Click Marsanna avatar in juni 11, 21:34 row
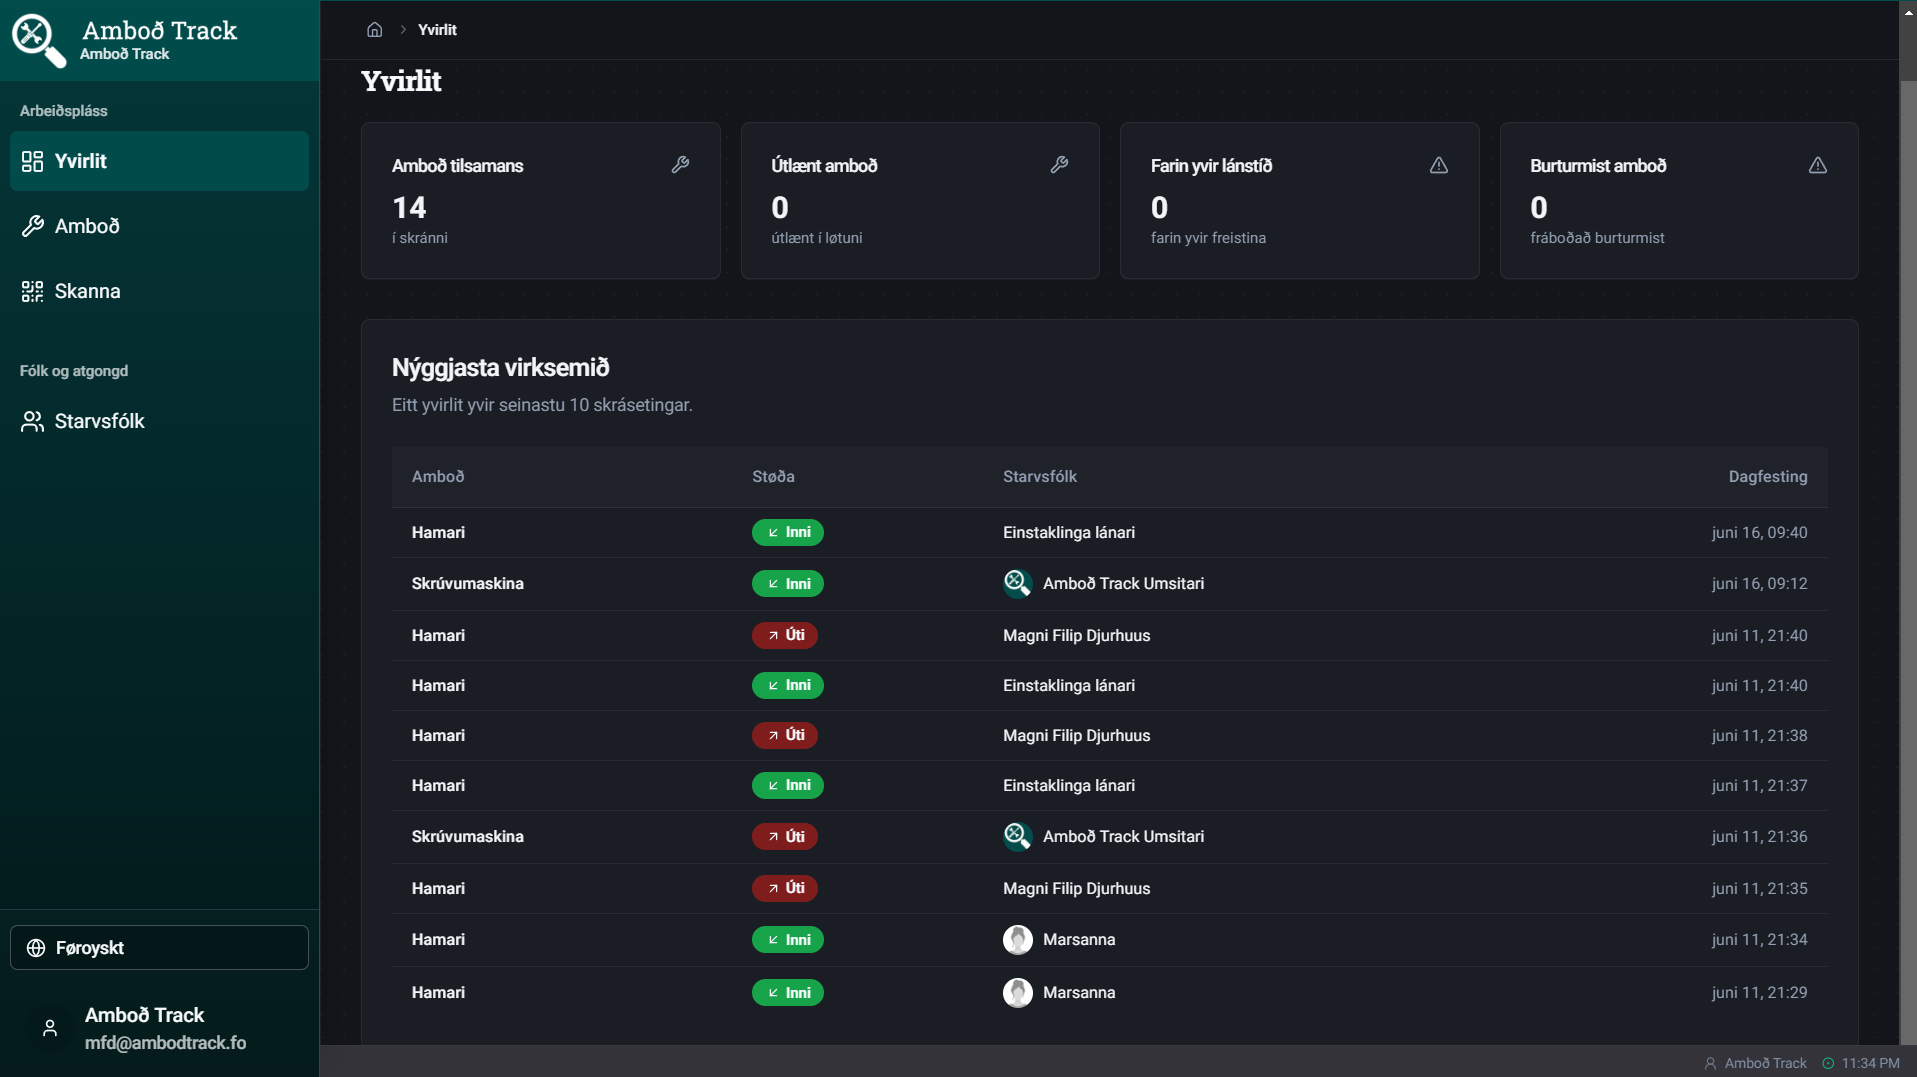1917x1077 pixels. pyautogui.click(x=1017, y=939)
